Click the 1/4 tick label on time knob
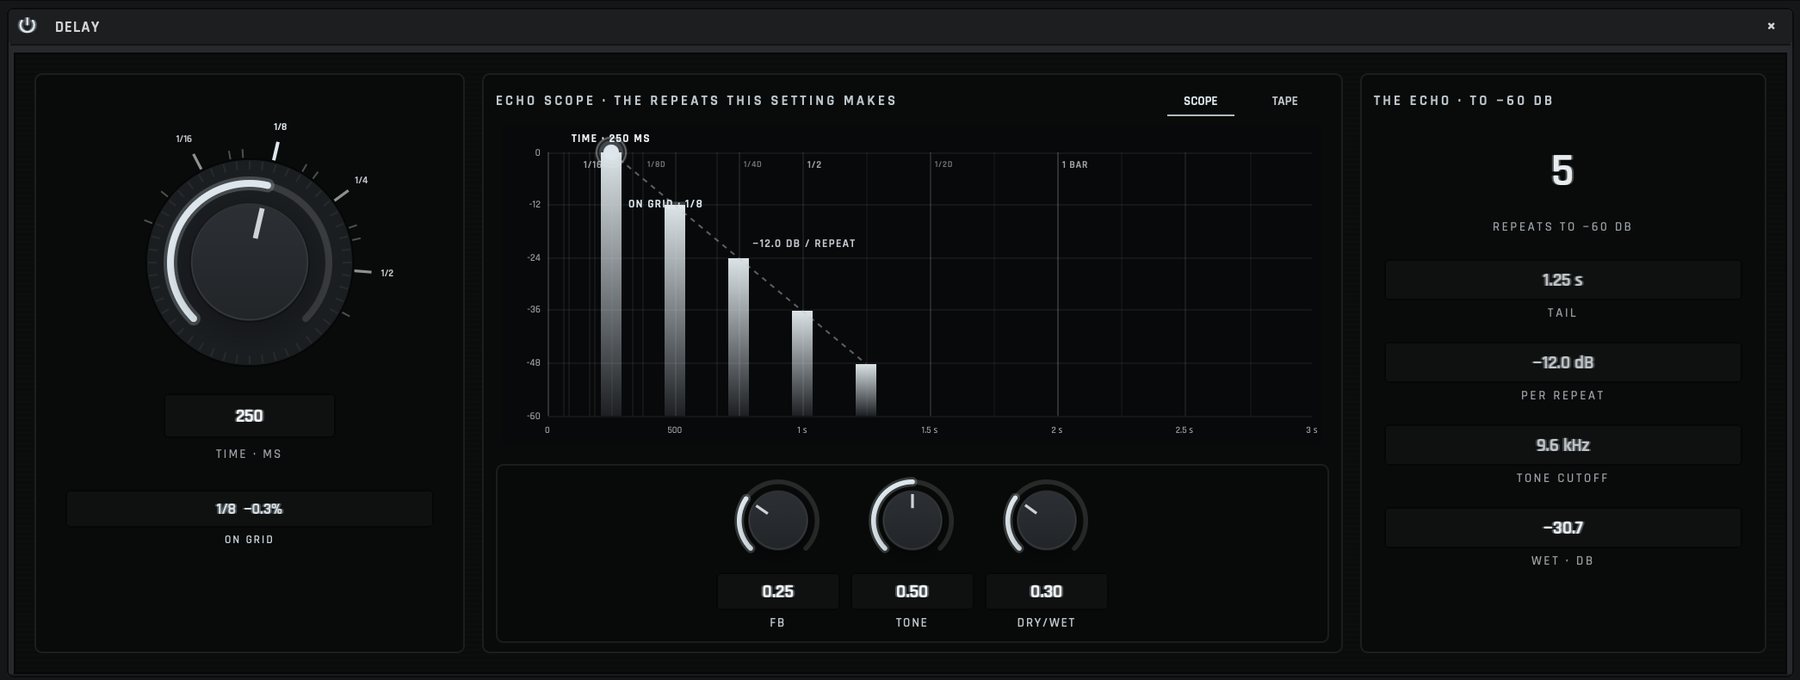 (361, 180)
